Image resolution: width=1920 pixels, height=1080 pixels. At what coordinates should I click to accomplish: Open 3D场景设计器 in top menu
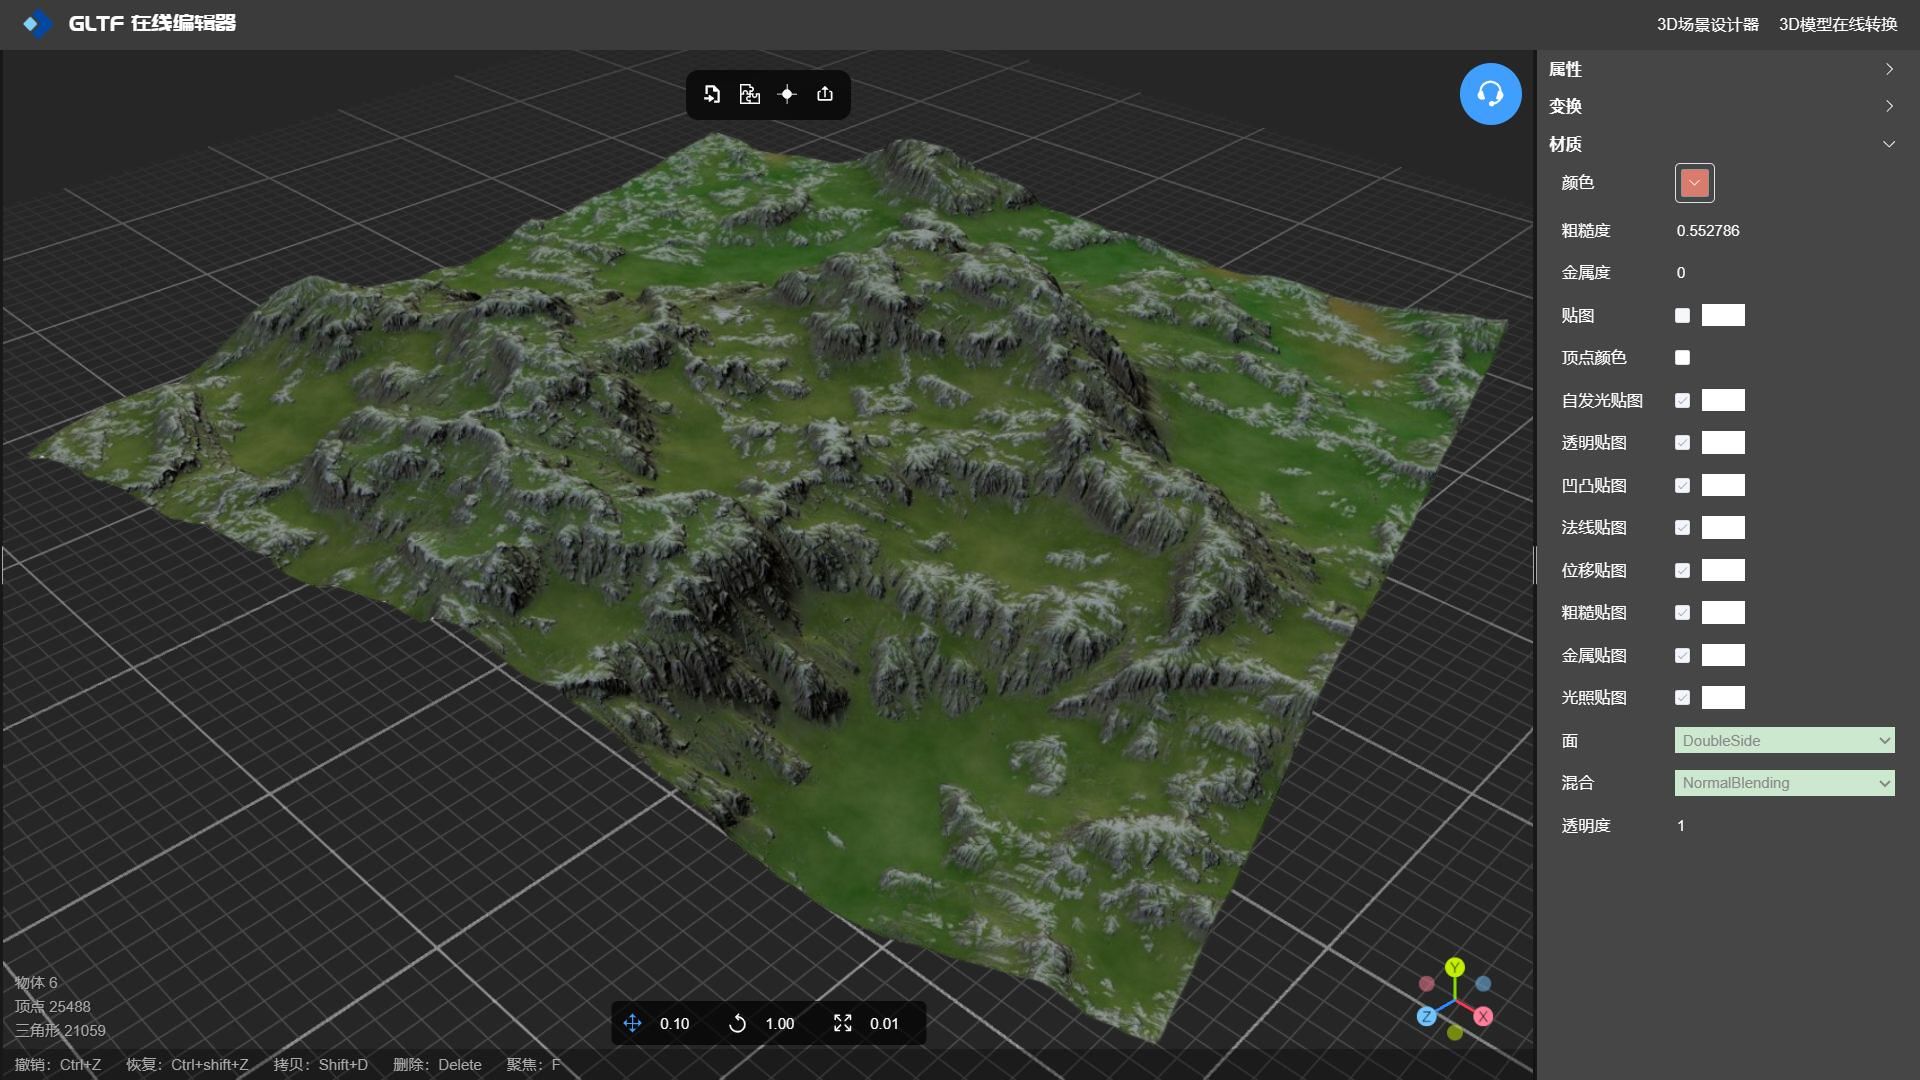[x=1707, y=24]
